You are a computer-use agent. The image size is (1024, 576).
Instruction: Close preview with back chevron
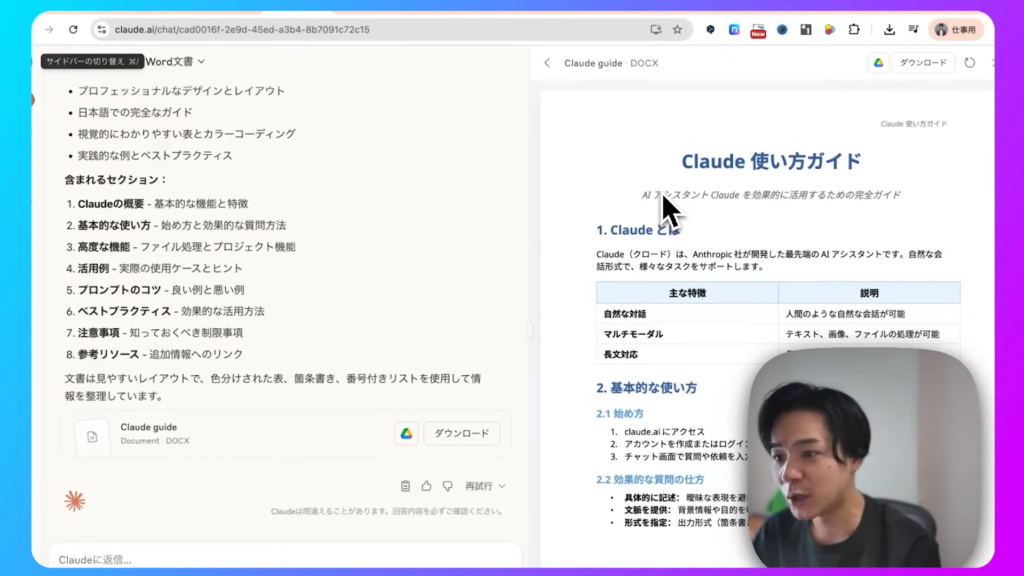click(547, 63)
